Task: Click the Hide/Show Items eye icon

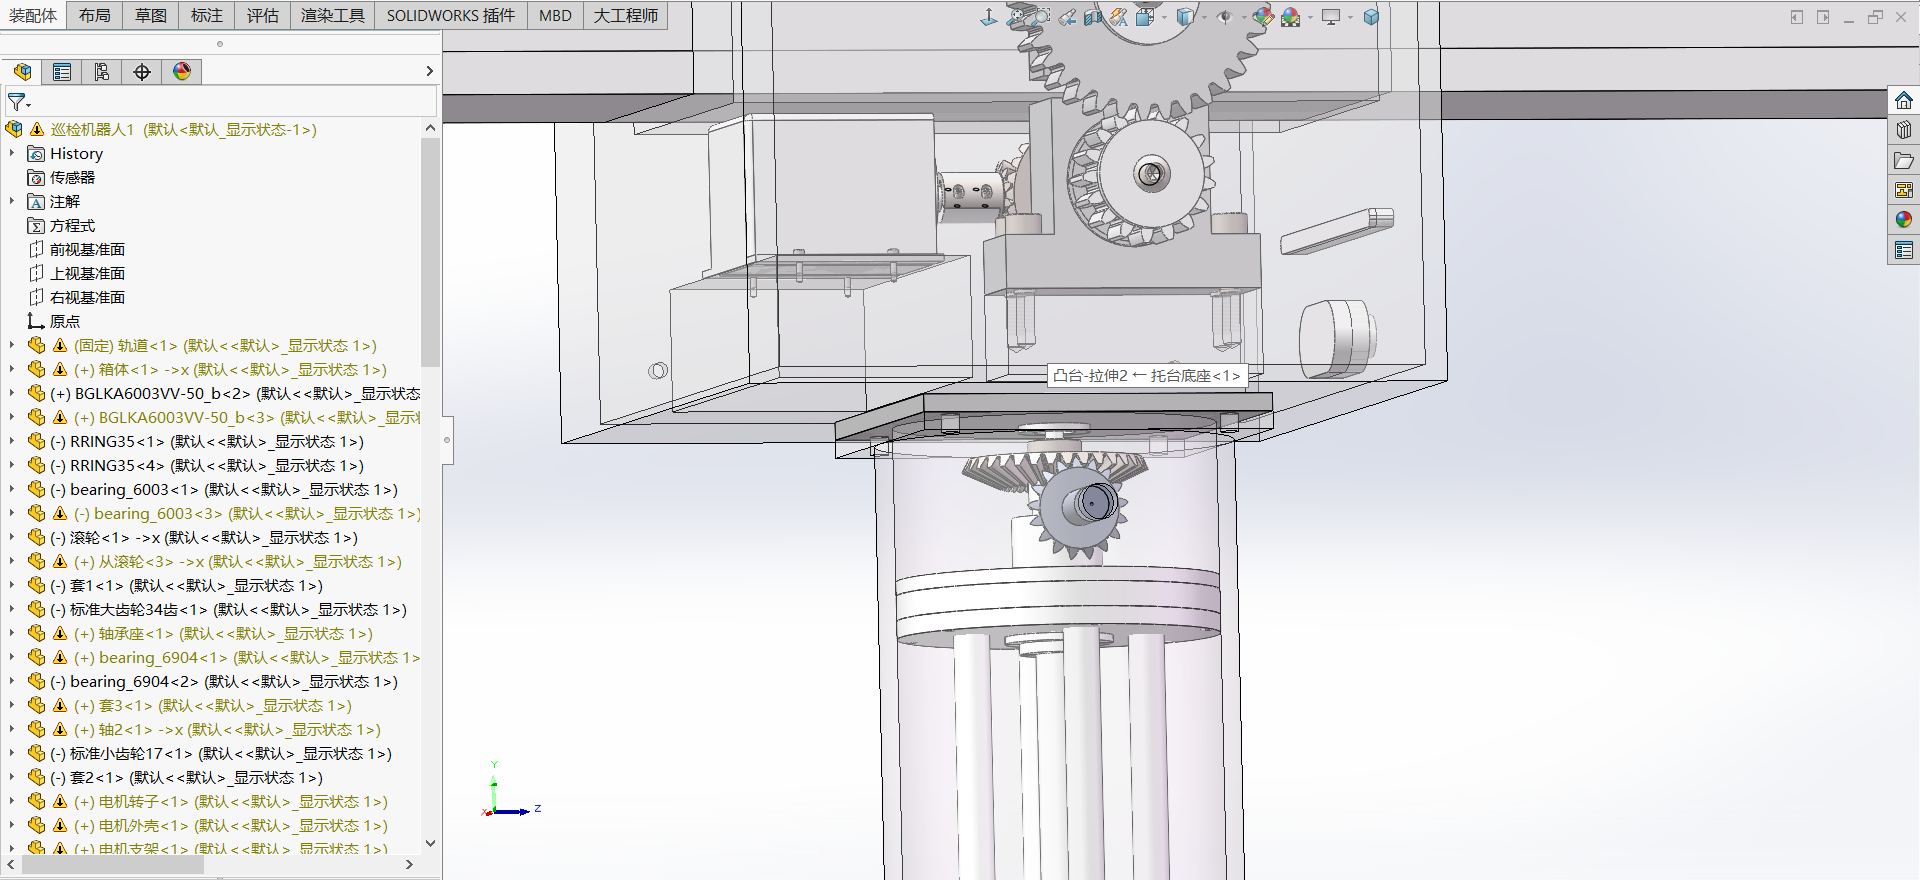Action: coord(1225,17)
